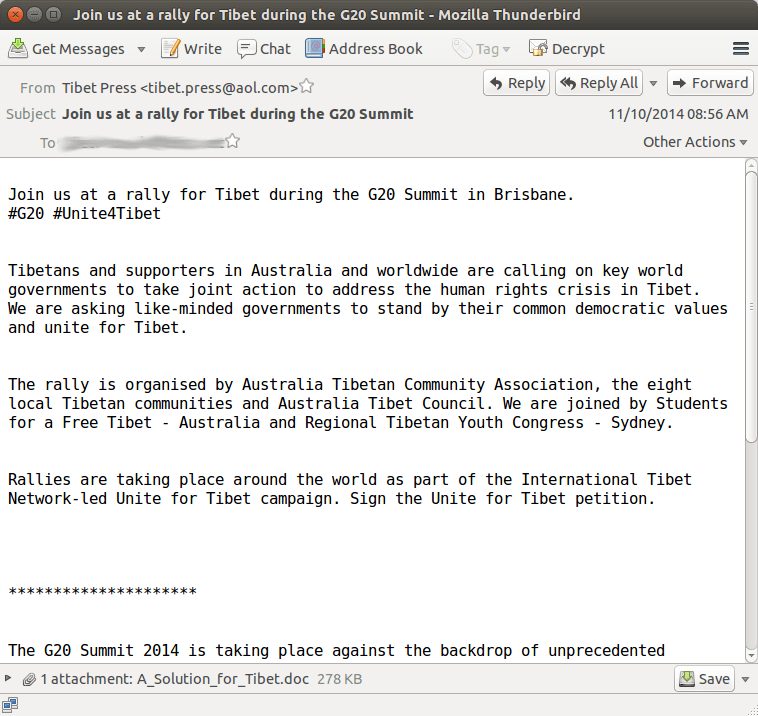The width and height of the screenshot is (758, 716).
Task: Open the hamburger application menu
Action: [x=741, y=49]
